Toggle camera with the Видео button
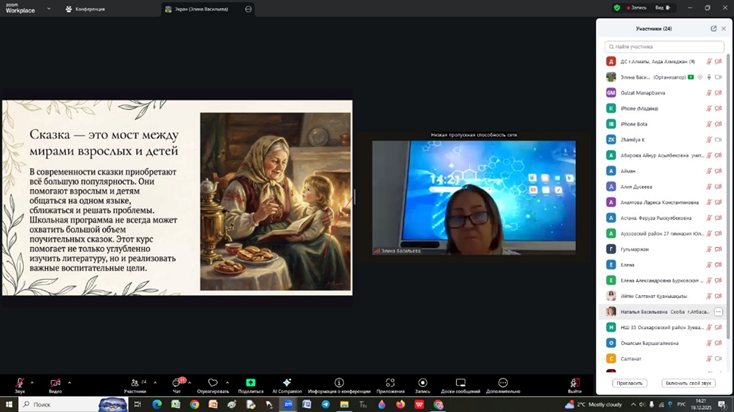 pos(55,384)
